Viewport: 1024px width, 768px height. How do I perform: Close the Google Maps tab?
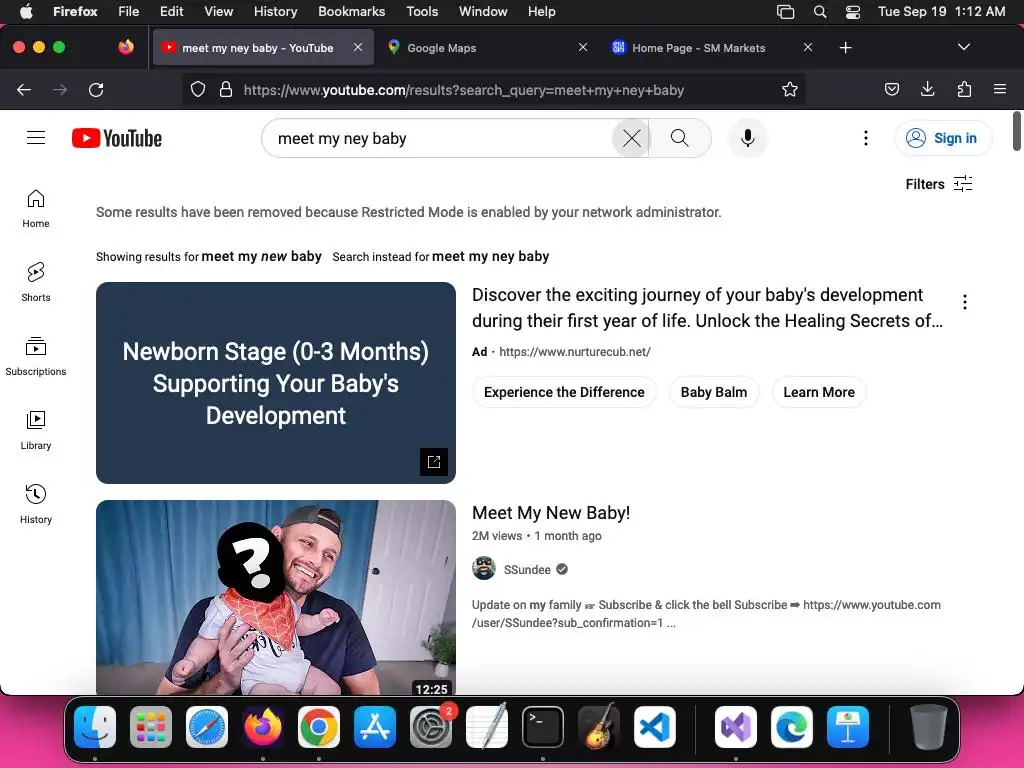coord(583,47)
